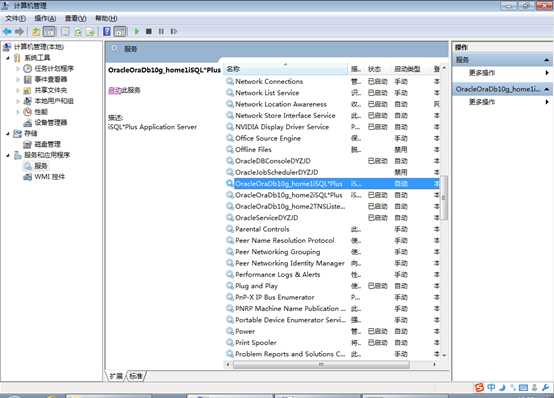Select OracleOraDb10g_home2iSQL*Plus service
Viewport: 554px width, 398px height.
(332, 195)
